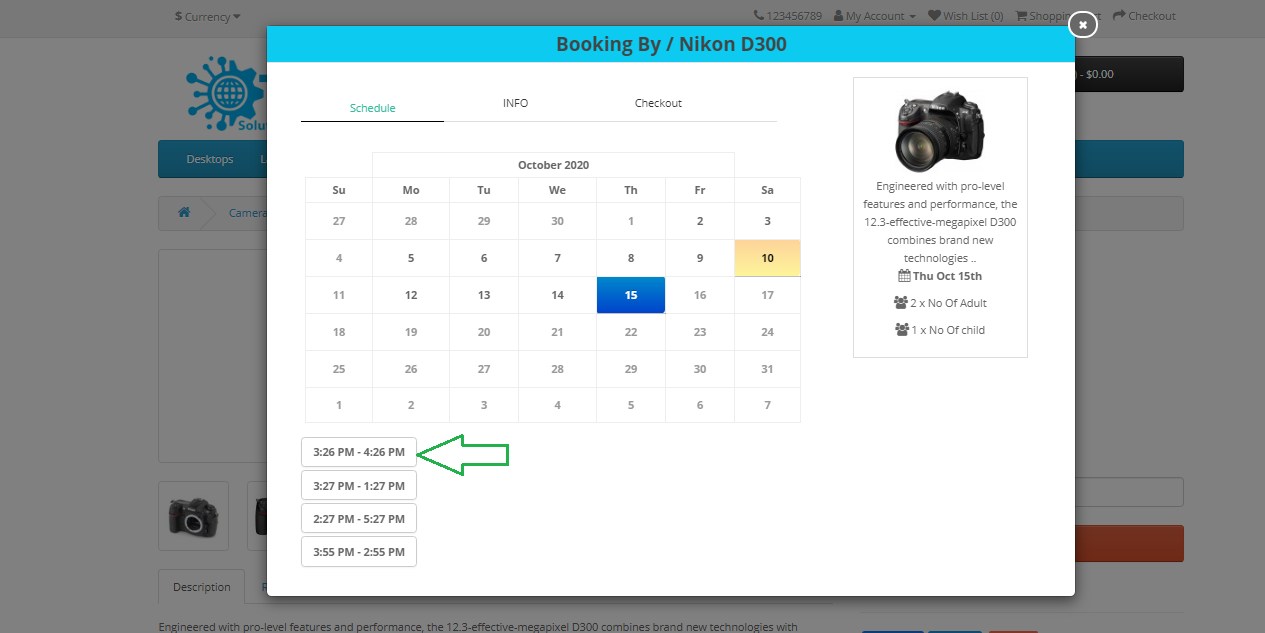Select October 8 on the calendar
This screenshot has width=1265, height=633.
point(631,258)
